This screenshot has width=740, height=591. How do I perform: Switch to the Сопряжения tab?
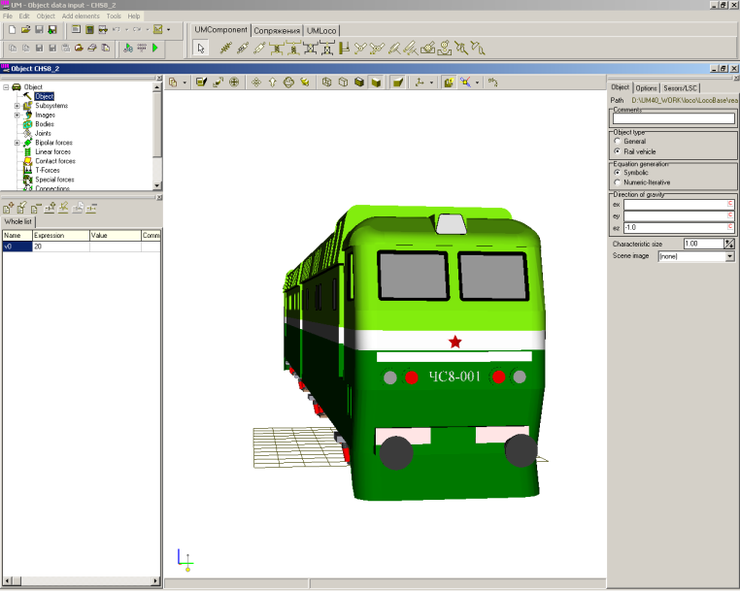click(277, 31)
